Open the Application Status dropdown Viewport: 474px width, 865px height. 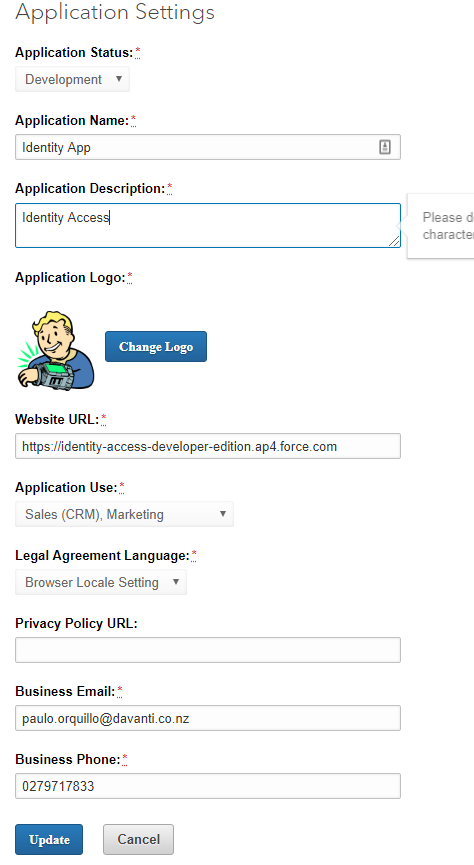tap(72, 79)
